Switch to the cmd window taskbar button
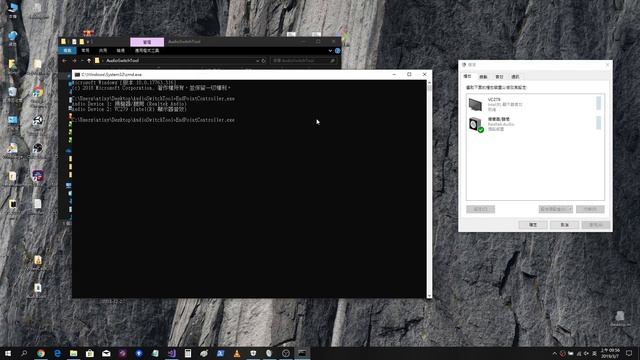Viewport: 640px width, 360px height. 302,353
